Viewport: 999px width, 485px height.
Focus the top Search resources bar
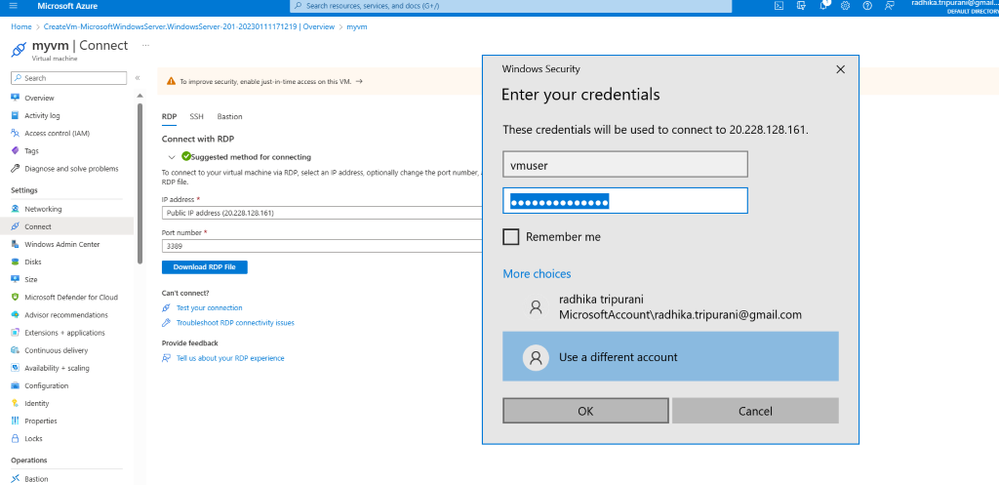click(x=511, y=6)
